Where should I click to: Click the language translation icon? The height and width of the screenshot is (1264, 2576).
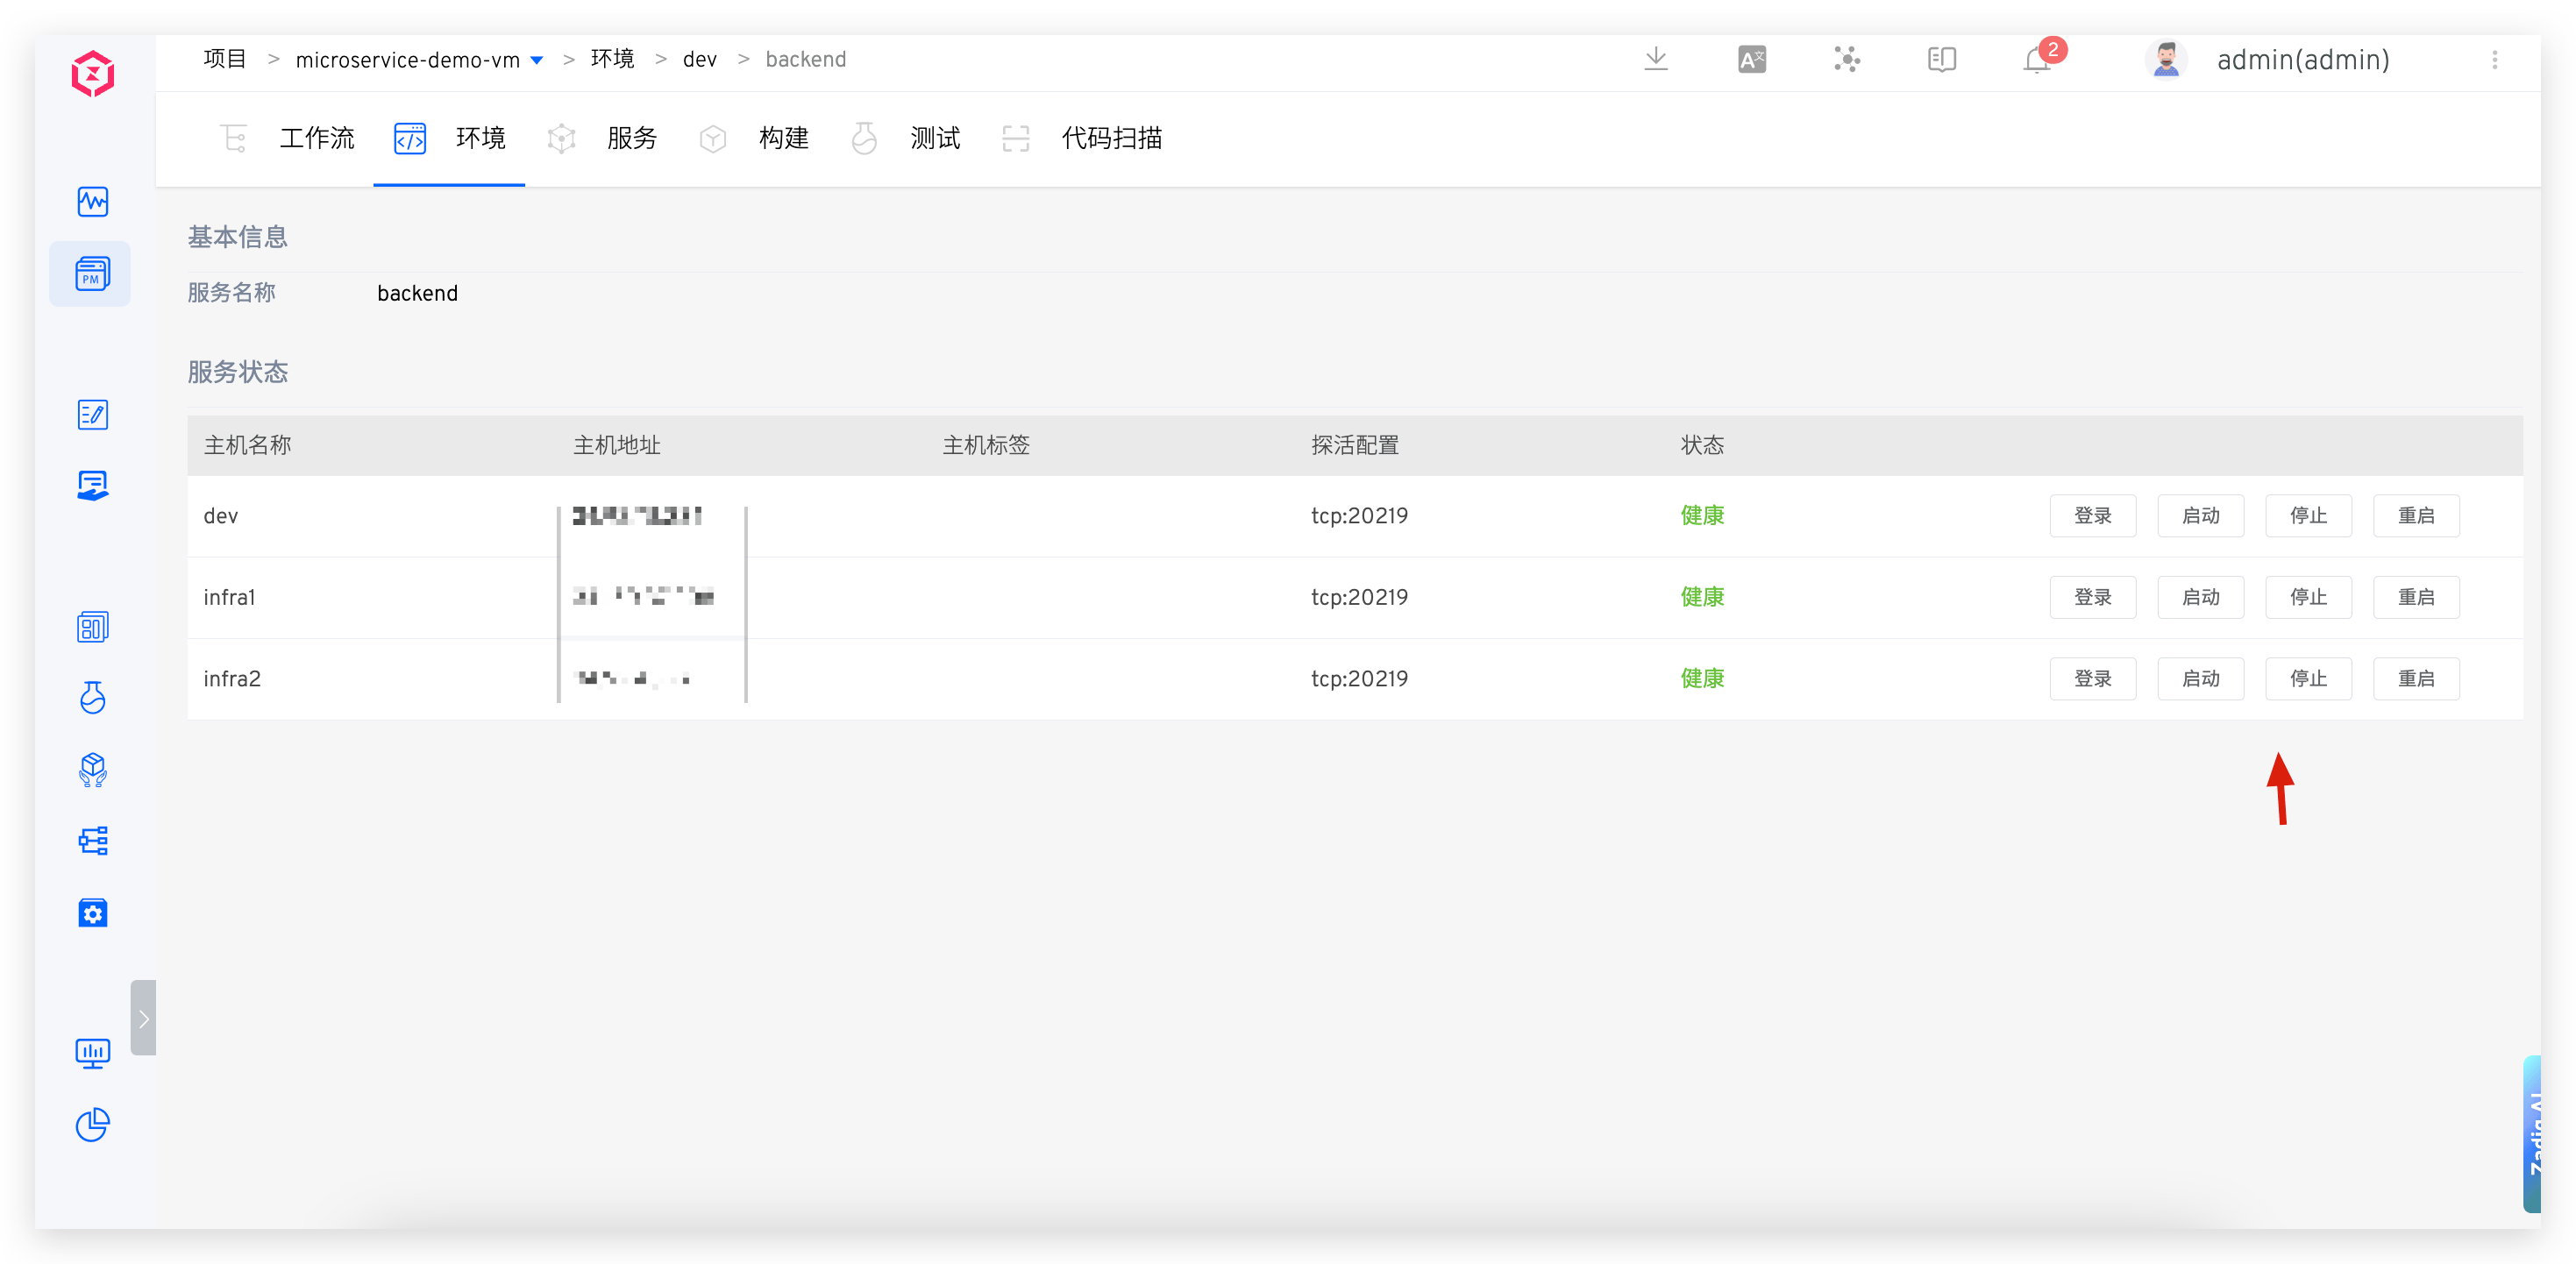[x=1751, y=60]
